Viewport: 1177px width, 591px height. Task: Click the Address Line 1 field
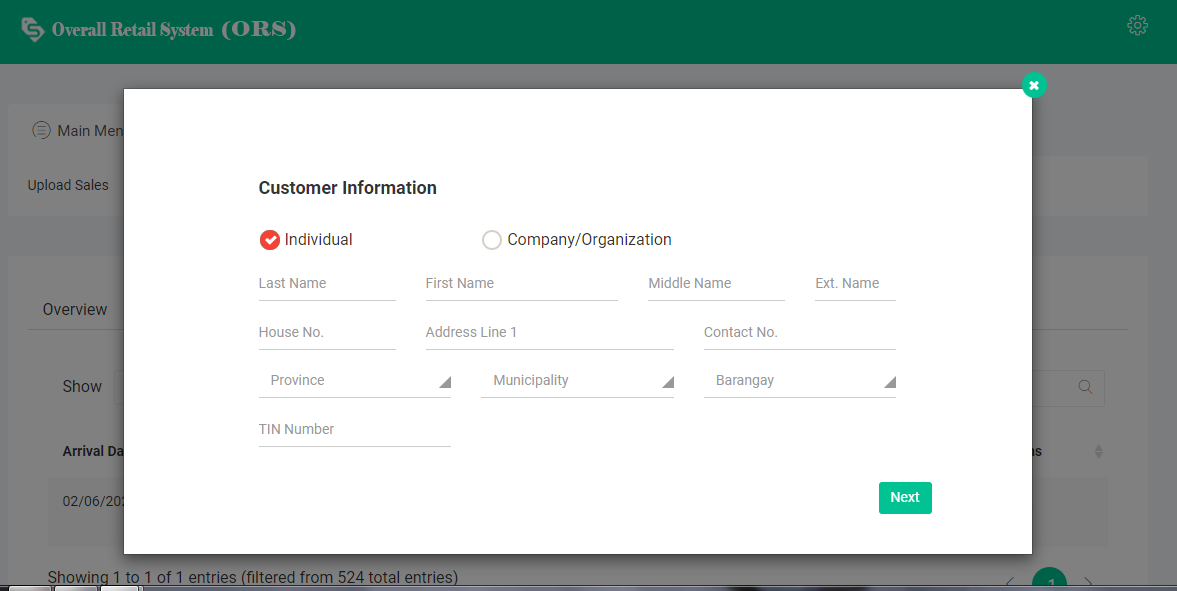(549, 333)
